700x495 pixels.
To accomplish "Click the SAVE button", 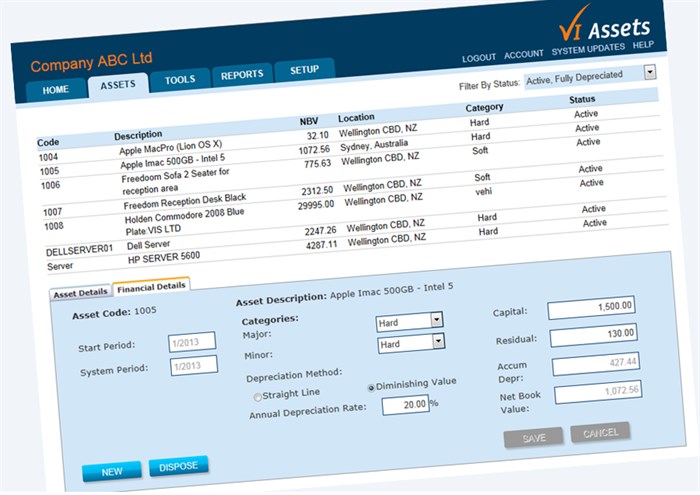I will (x=534, y=438).
